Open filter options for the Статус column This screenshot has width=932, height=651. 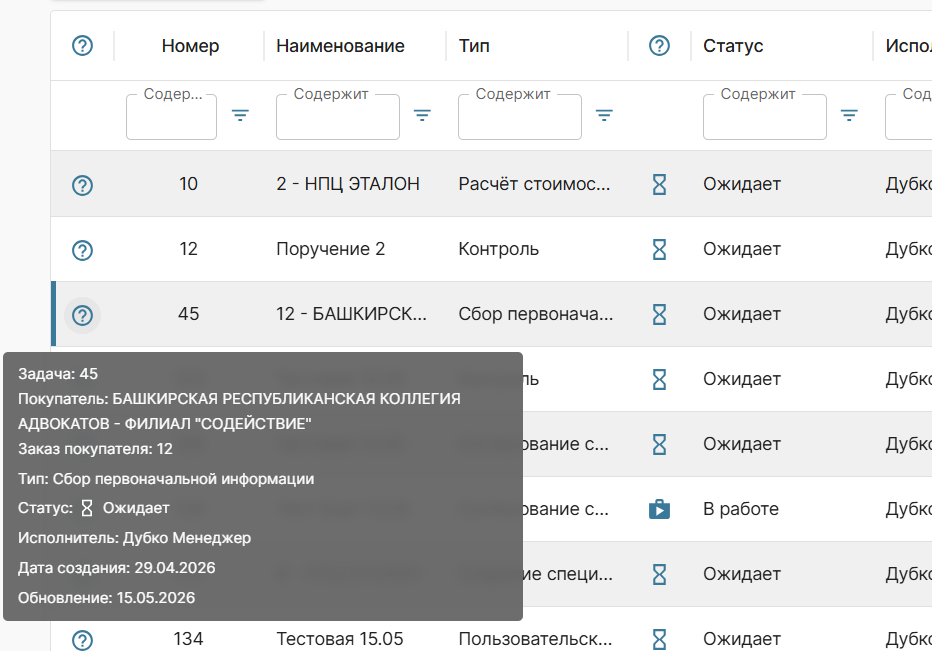pyautogui.click(x=849, y=115)
